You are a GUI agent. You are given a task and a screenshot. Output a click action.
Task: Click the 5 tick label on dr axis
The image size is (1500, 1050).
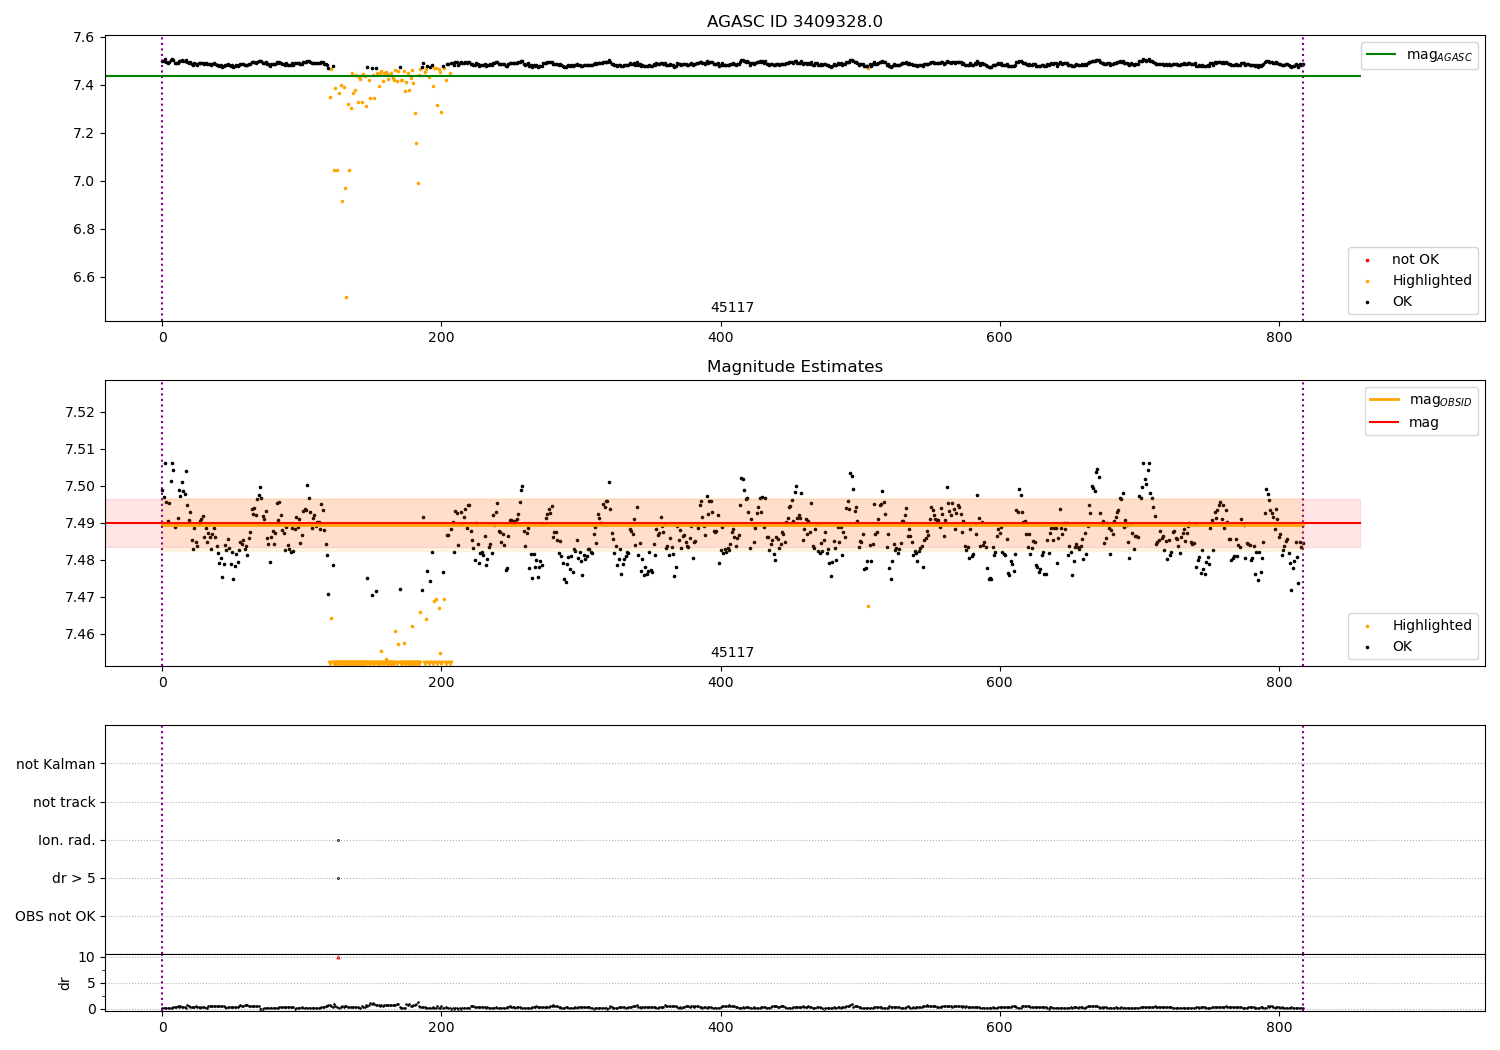[x=91, y=983]
